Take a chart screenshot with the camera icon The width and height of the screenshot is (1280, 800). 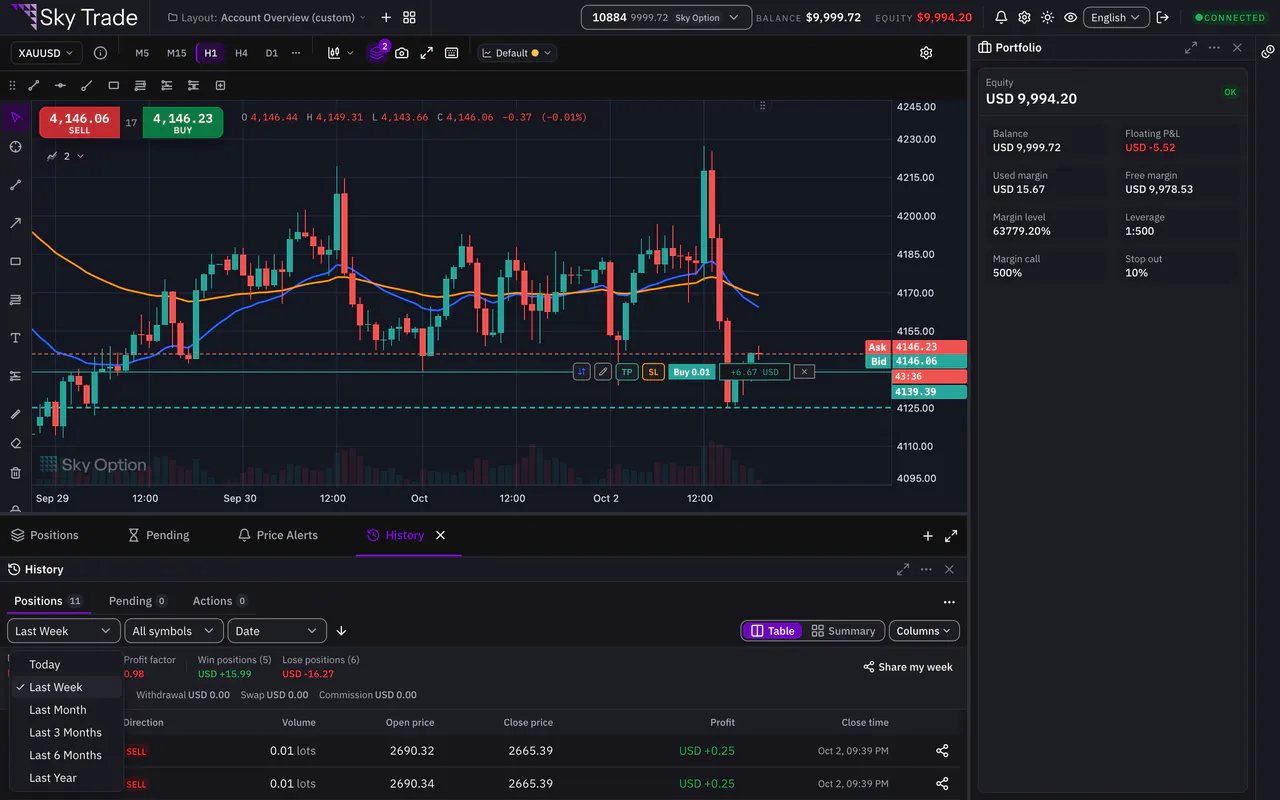point(402,53)
